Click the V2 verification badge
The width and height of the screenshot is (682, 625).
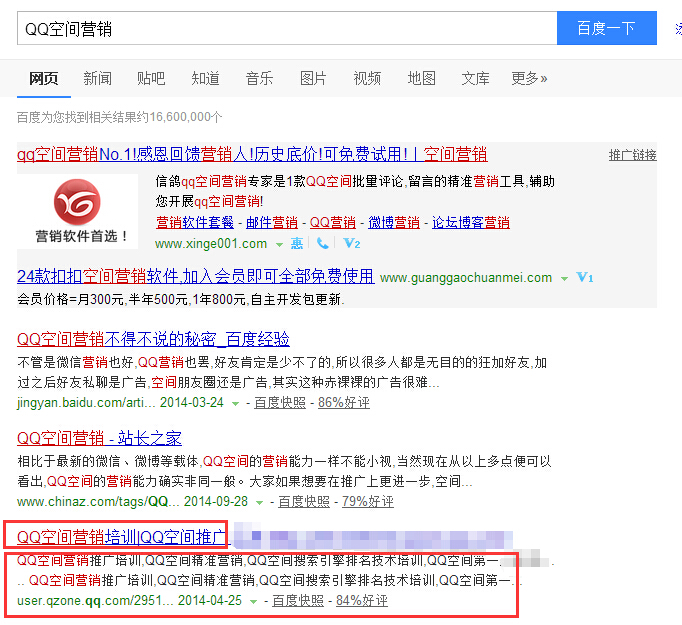(351, 243)
